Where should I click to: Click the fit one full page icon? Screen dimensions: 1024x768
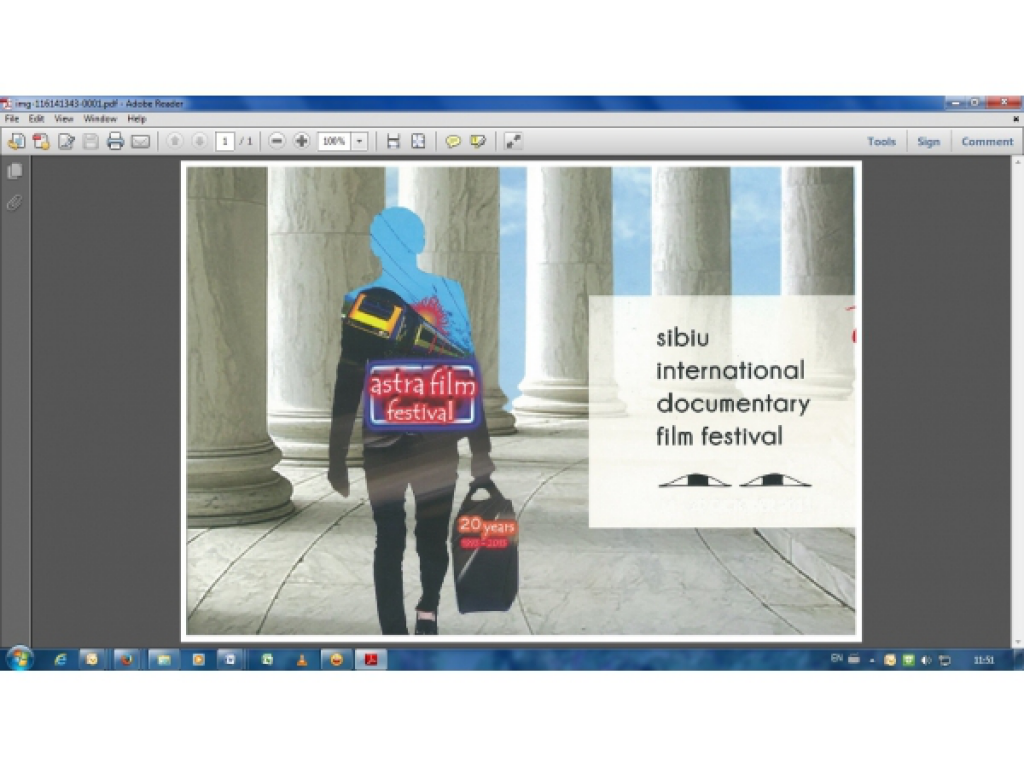(x=418, y=141)
